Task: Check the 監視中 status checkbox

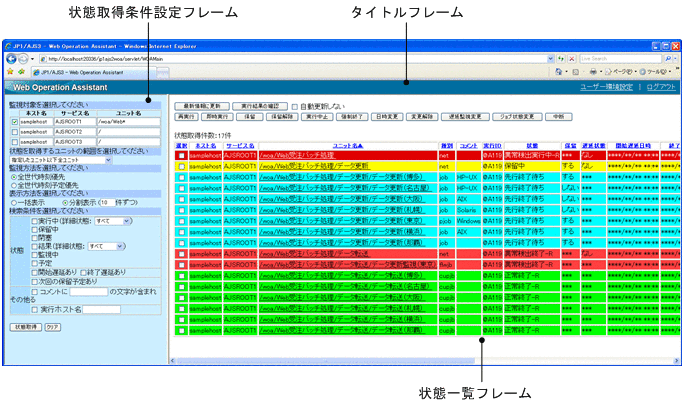Action: 35,255
